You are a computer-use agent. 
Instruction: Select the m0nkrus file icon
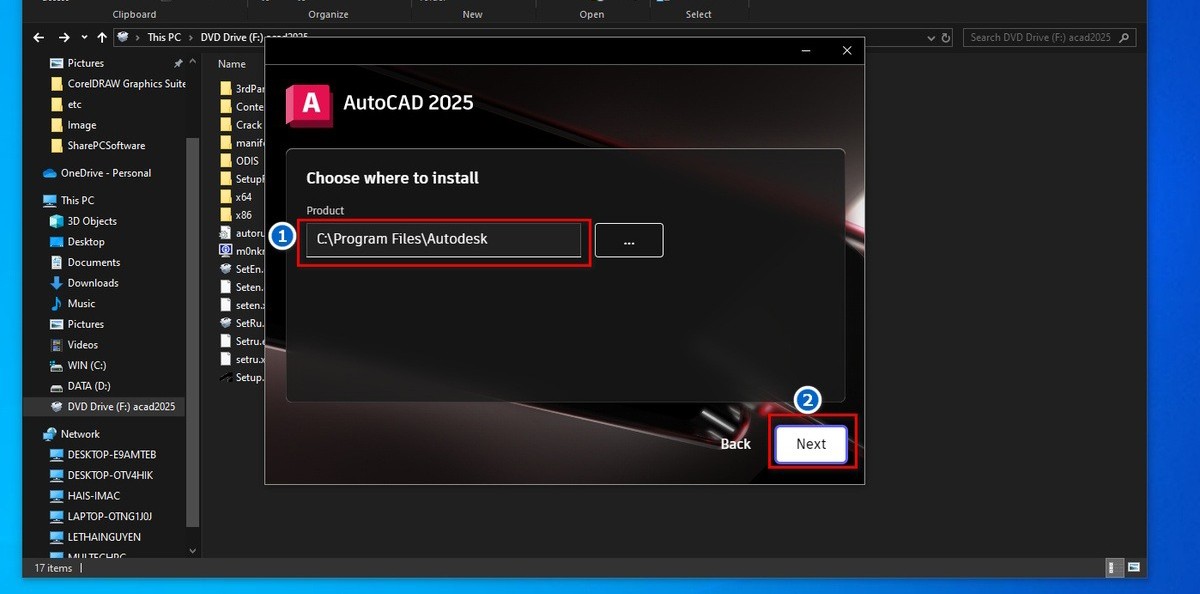click(226, 251)
